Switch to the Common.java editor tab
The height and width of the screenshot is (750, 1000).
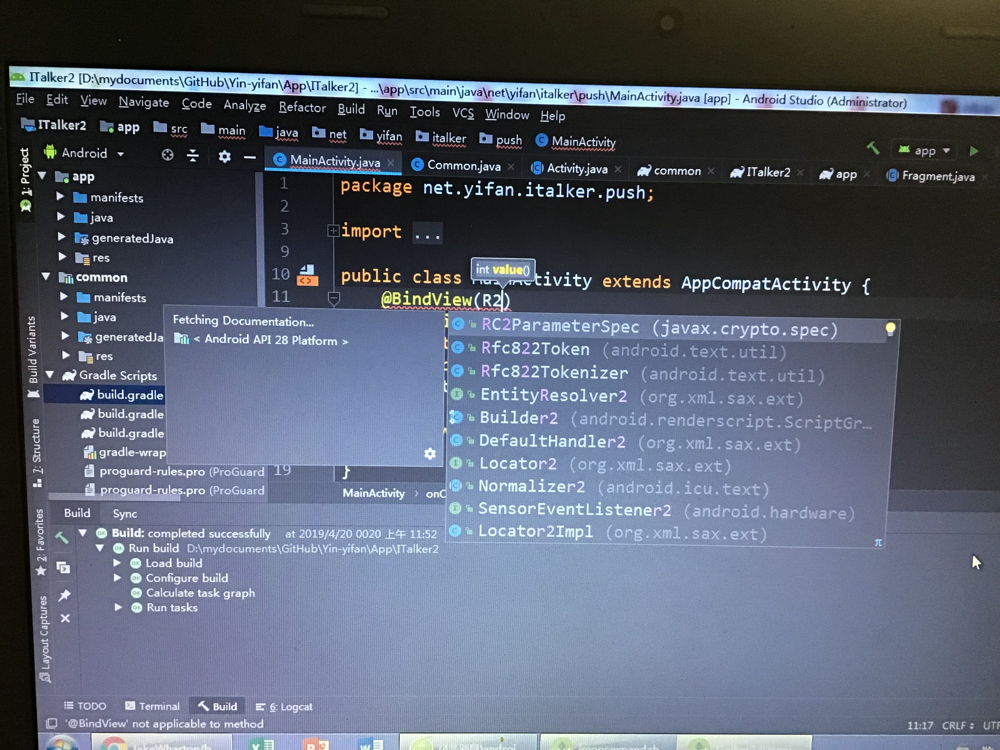coord(463,166)
